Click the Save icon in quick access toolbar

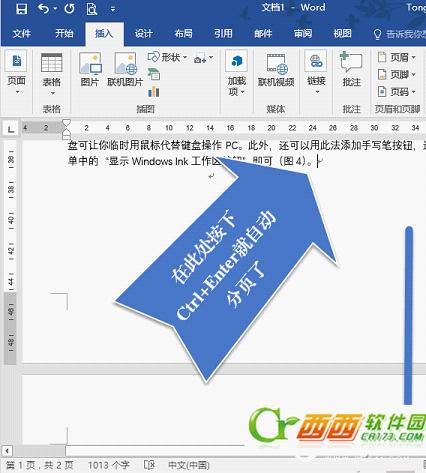coord(21,9)
